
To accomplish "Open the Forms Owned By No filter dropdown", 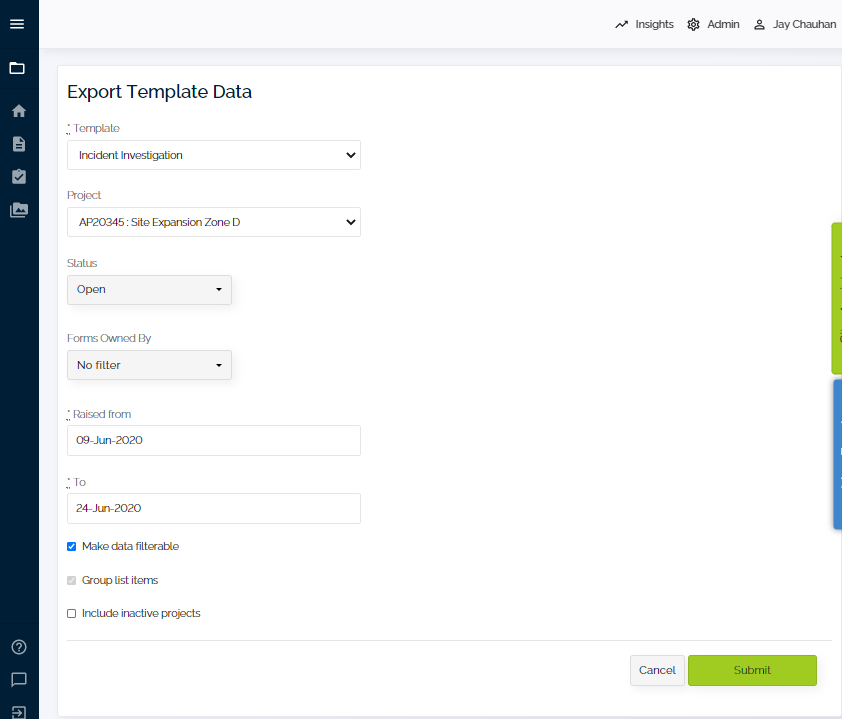I will pyautogui.click(x=149, y=365).
